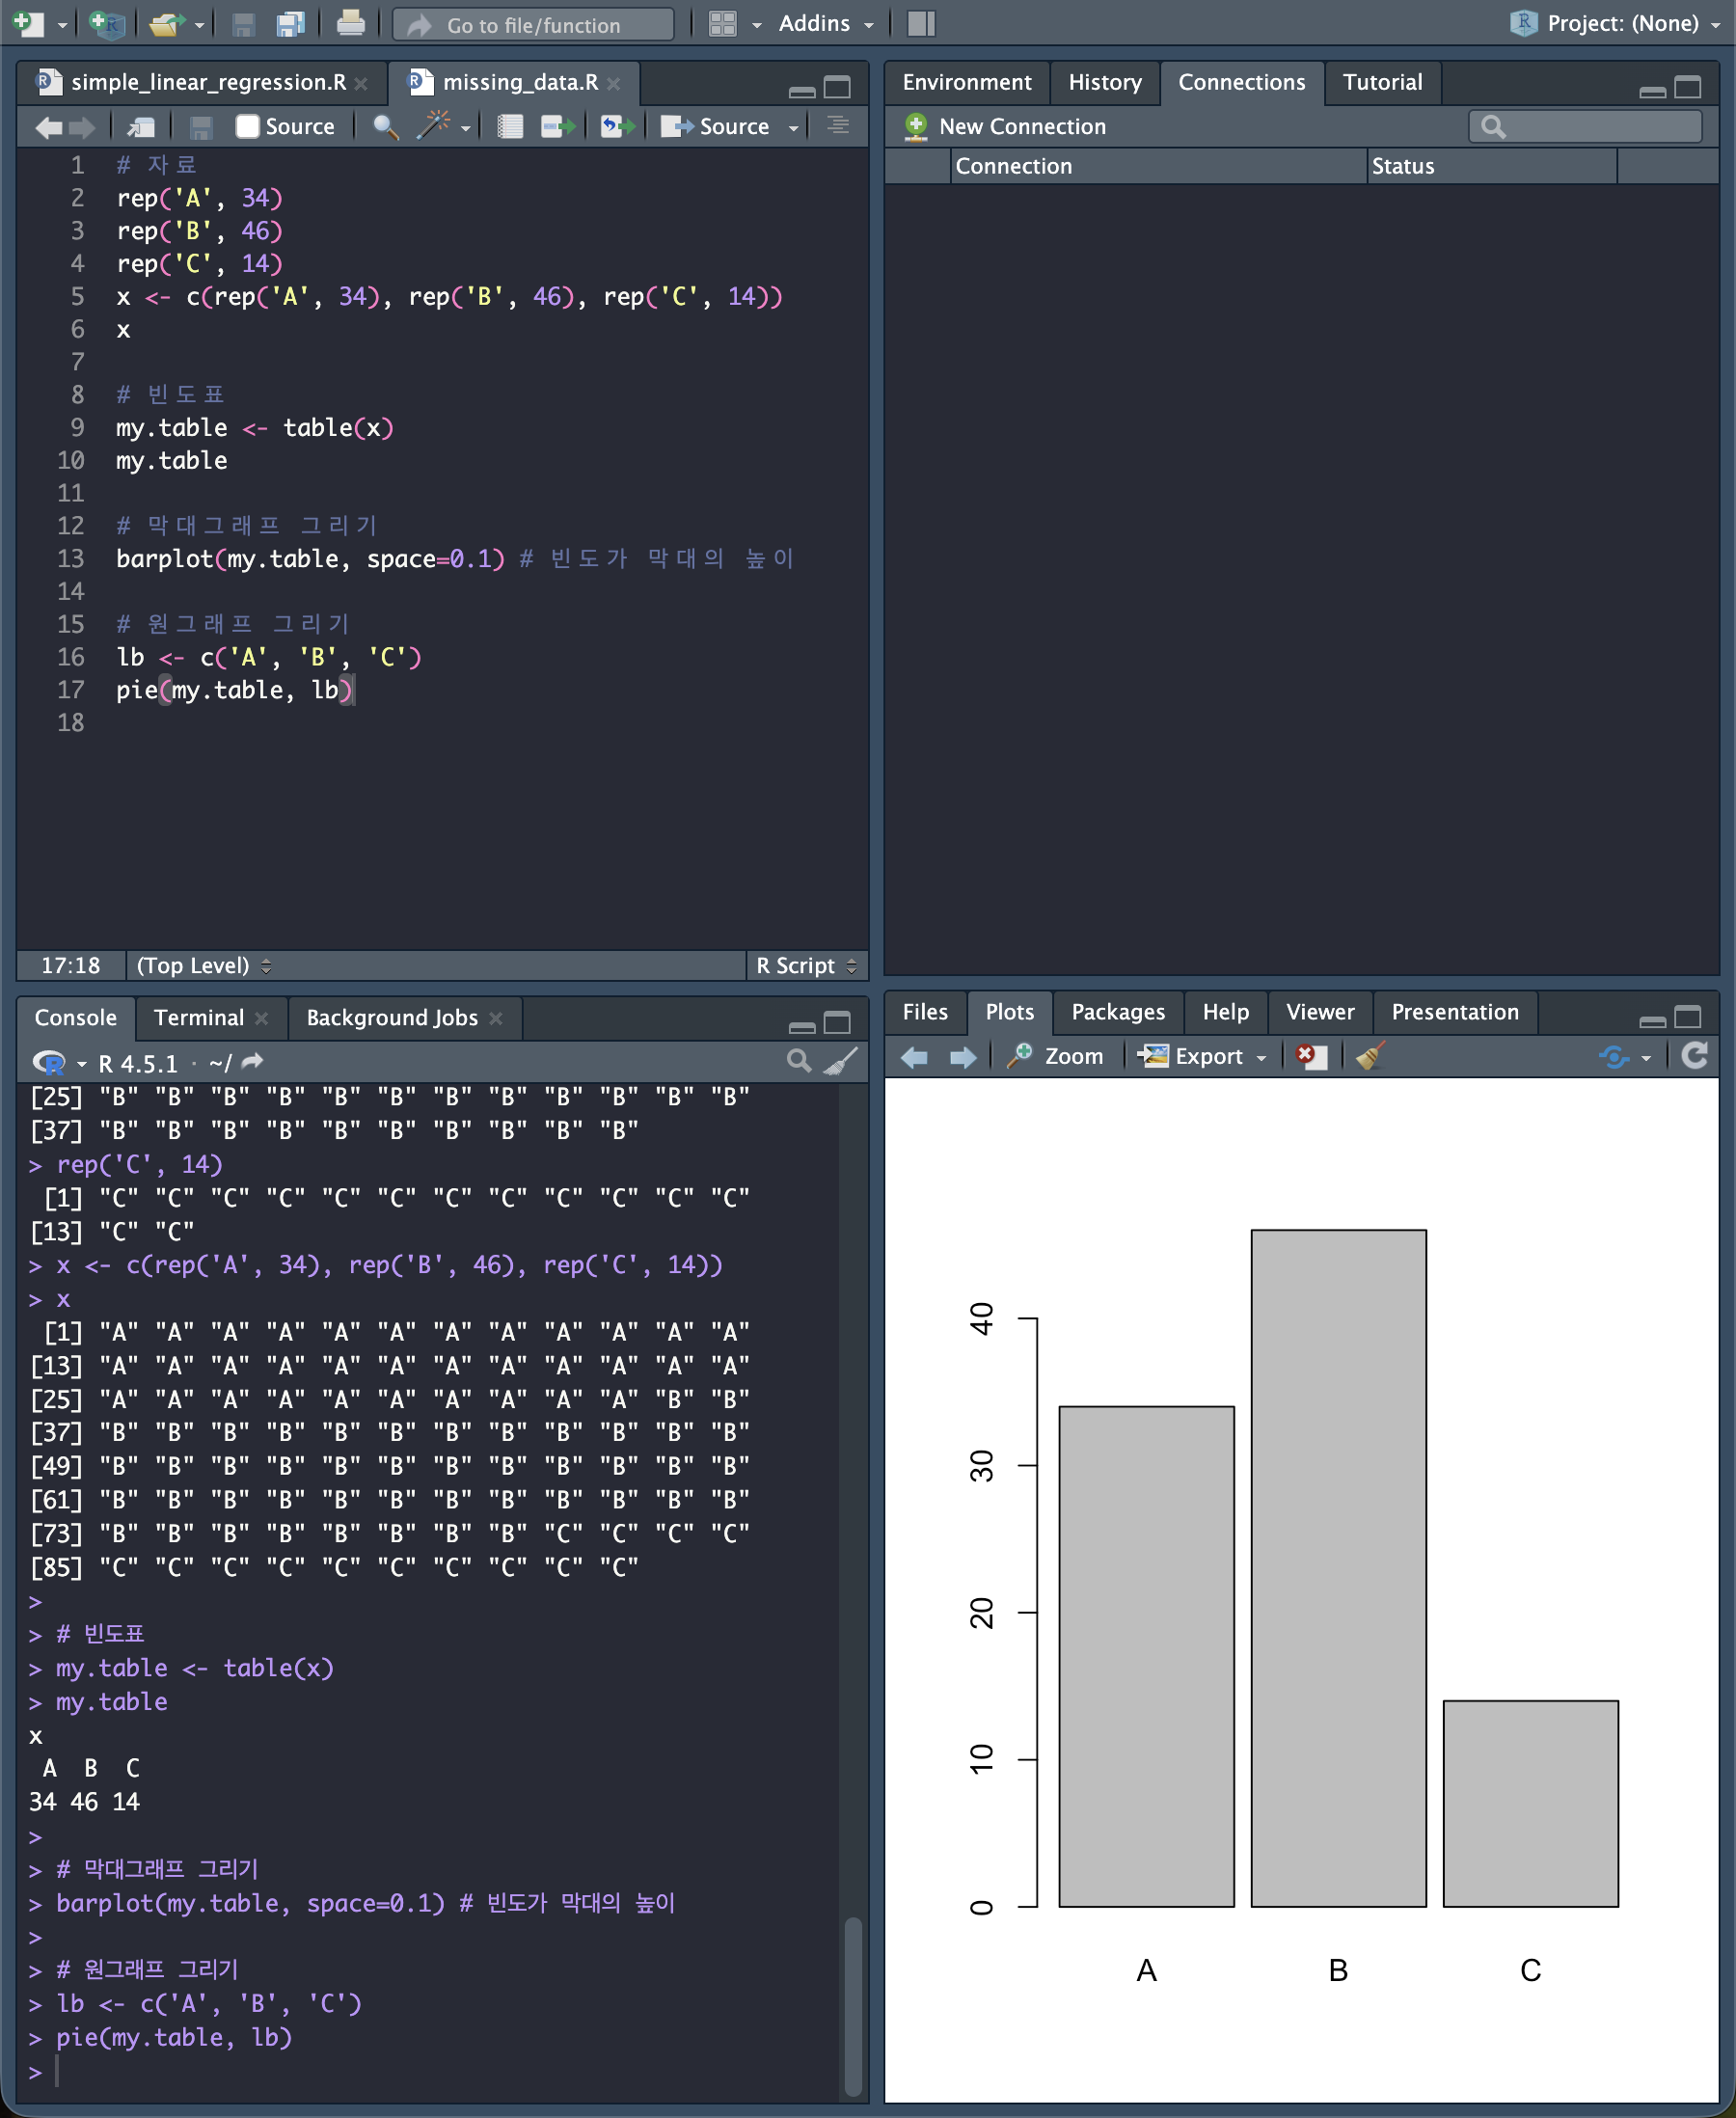
Task: Click the find/replace magnifier in editor toolbar
Action: (x=385, y=126)
